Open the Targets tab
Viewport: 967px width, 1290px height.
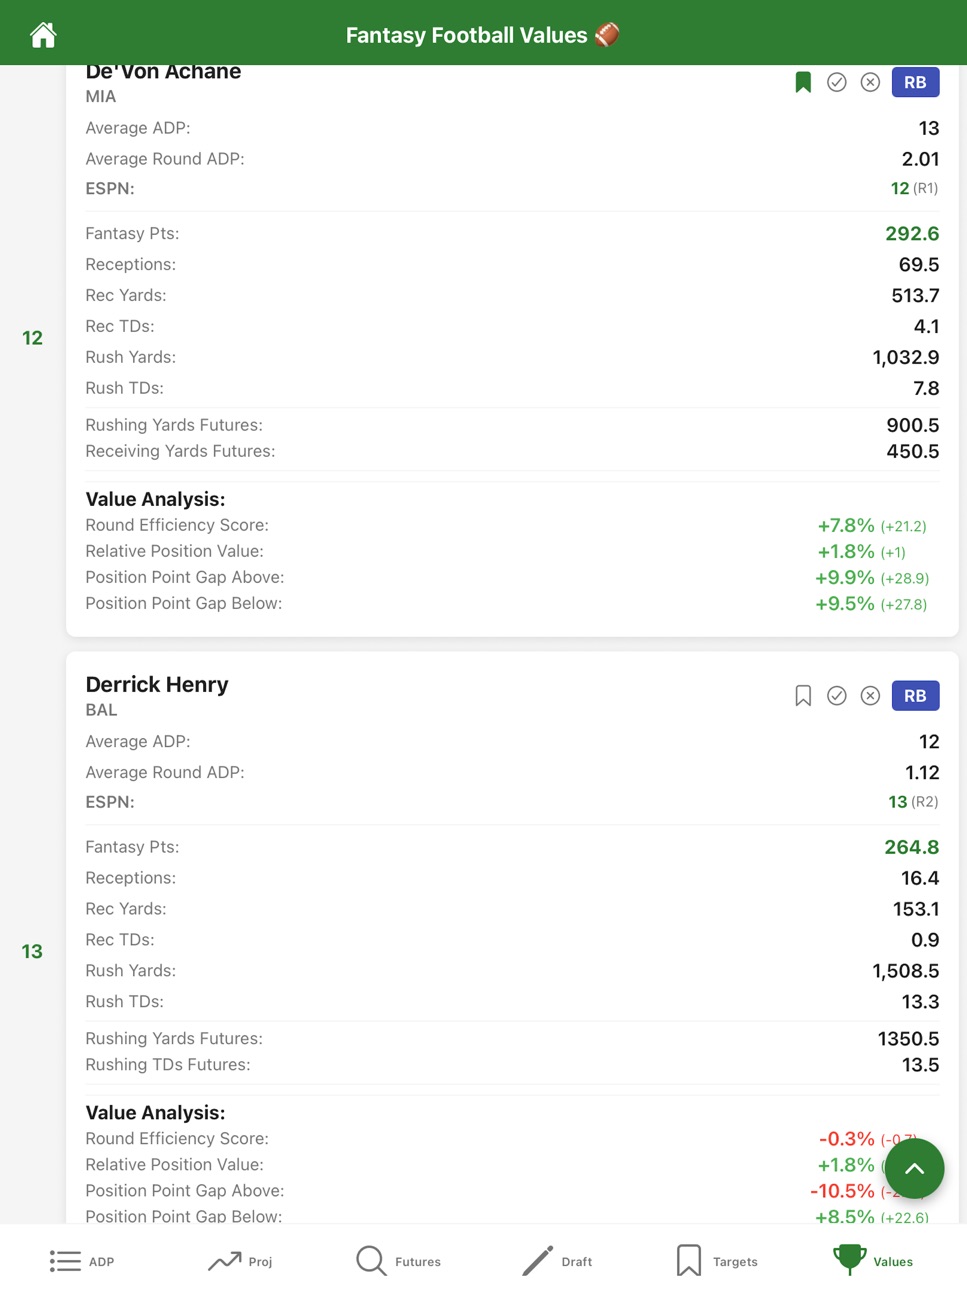tap(716, 1261)
